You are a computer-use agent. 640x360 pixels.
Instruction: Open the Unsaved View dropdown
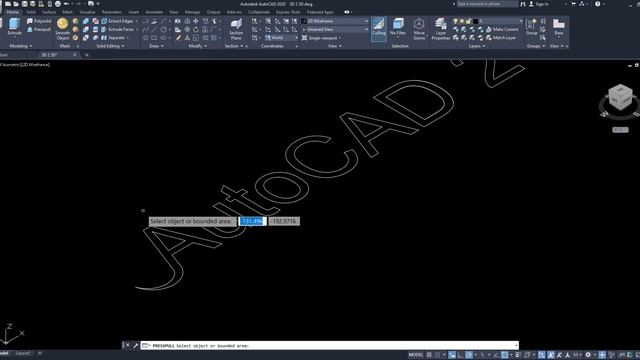click(x=335, y=29)
